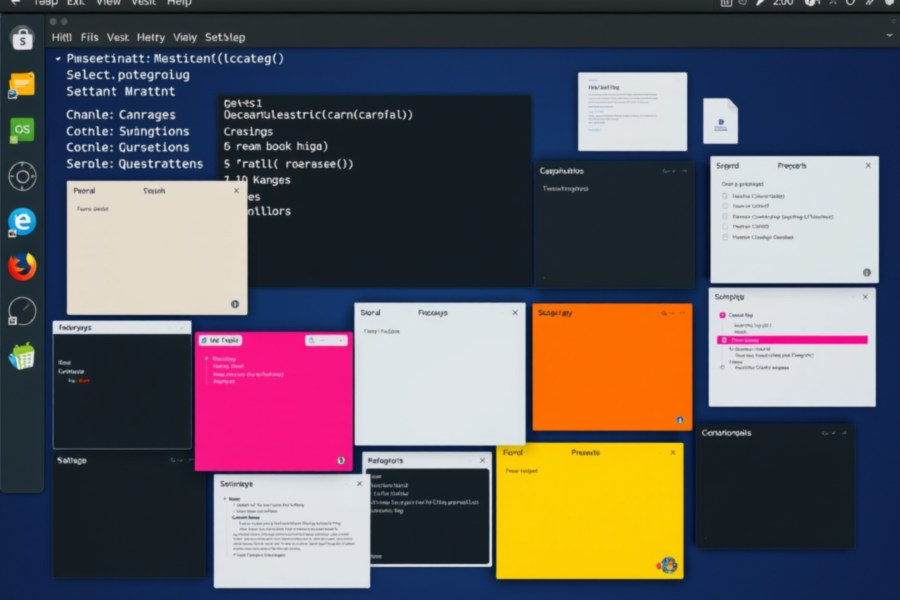Switch to the 'Cosols' tab in beige window

154,191
